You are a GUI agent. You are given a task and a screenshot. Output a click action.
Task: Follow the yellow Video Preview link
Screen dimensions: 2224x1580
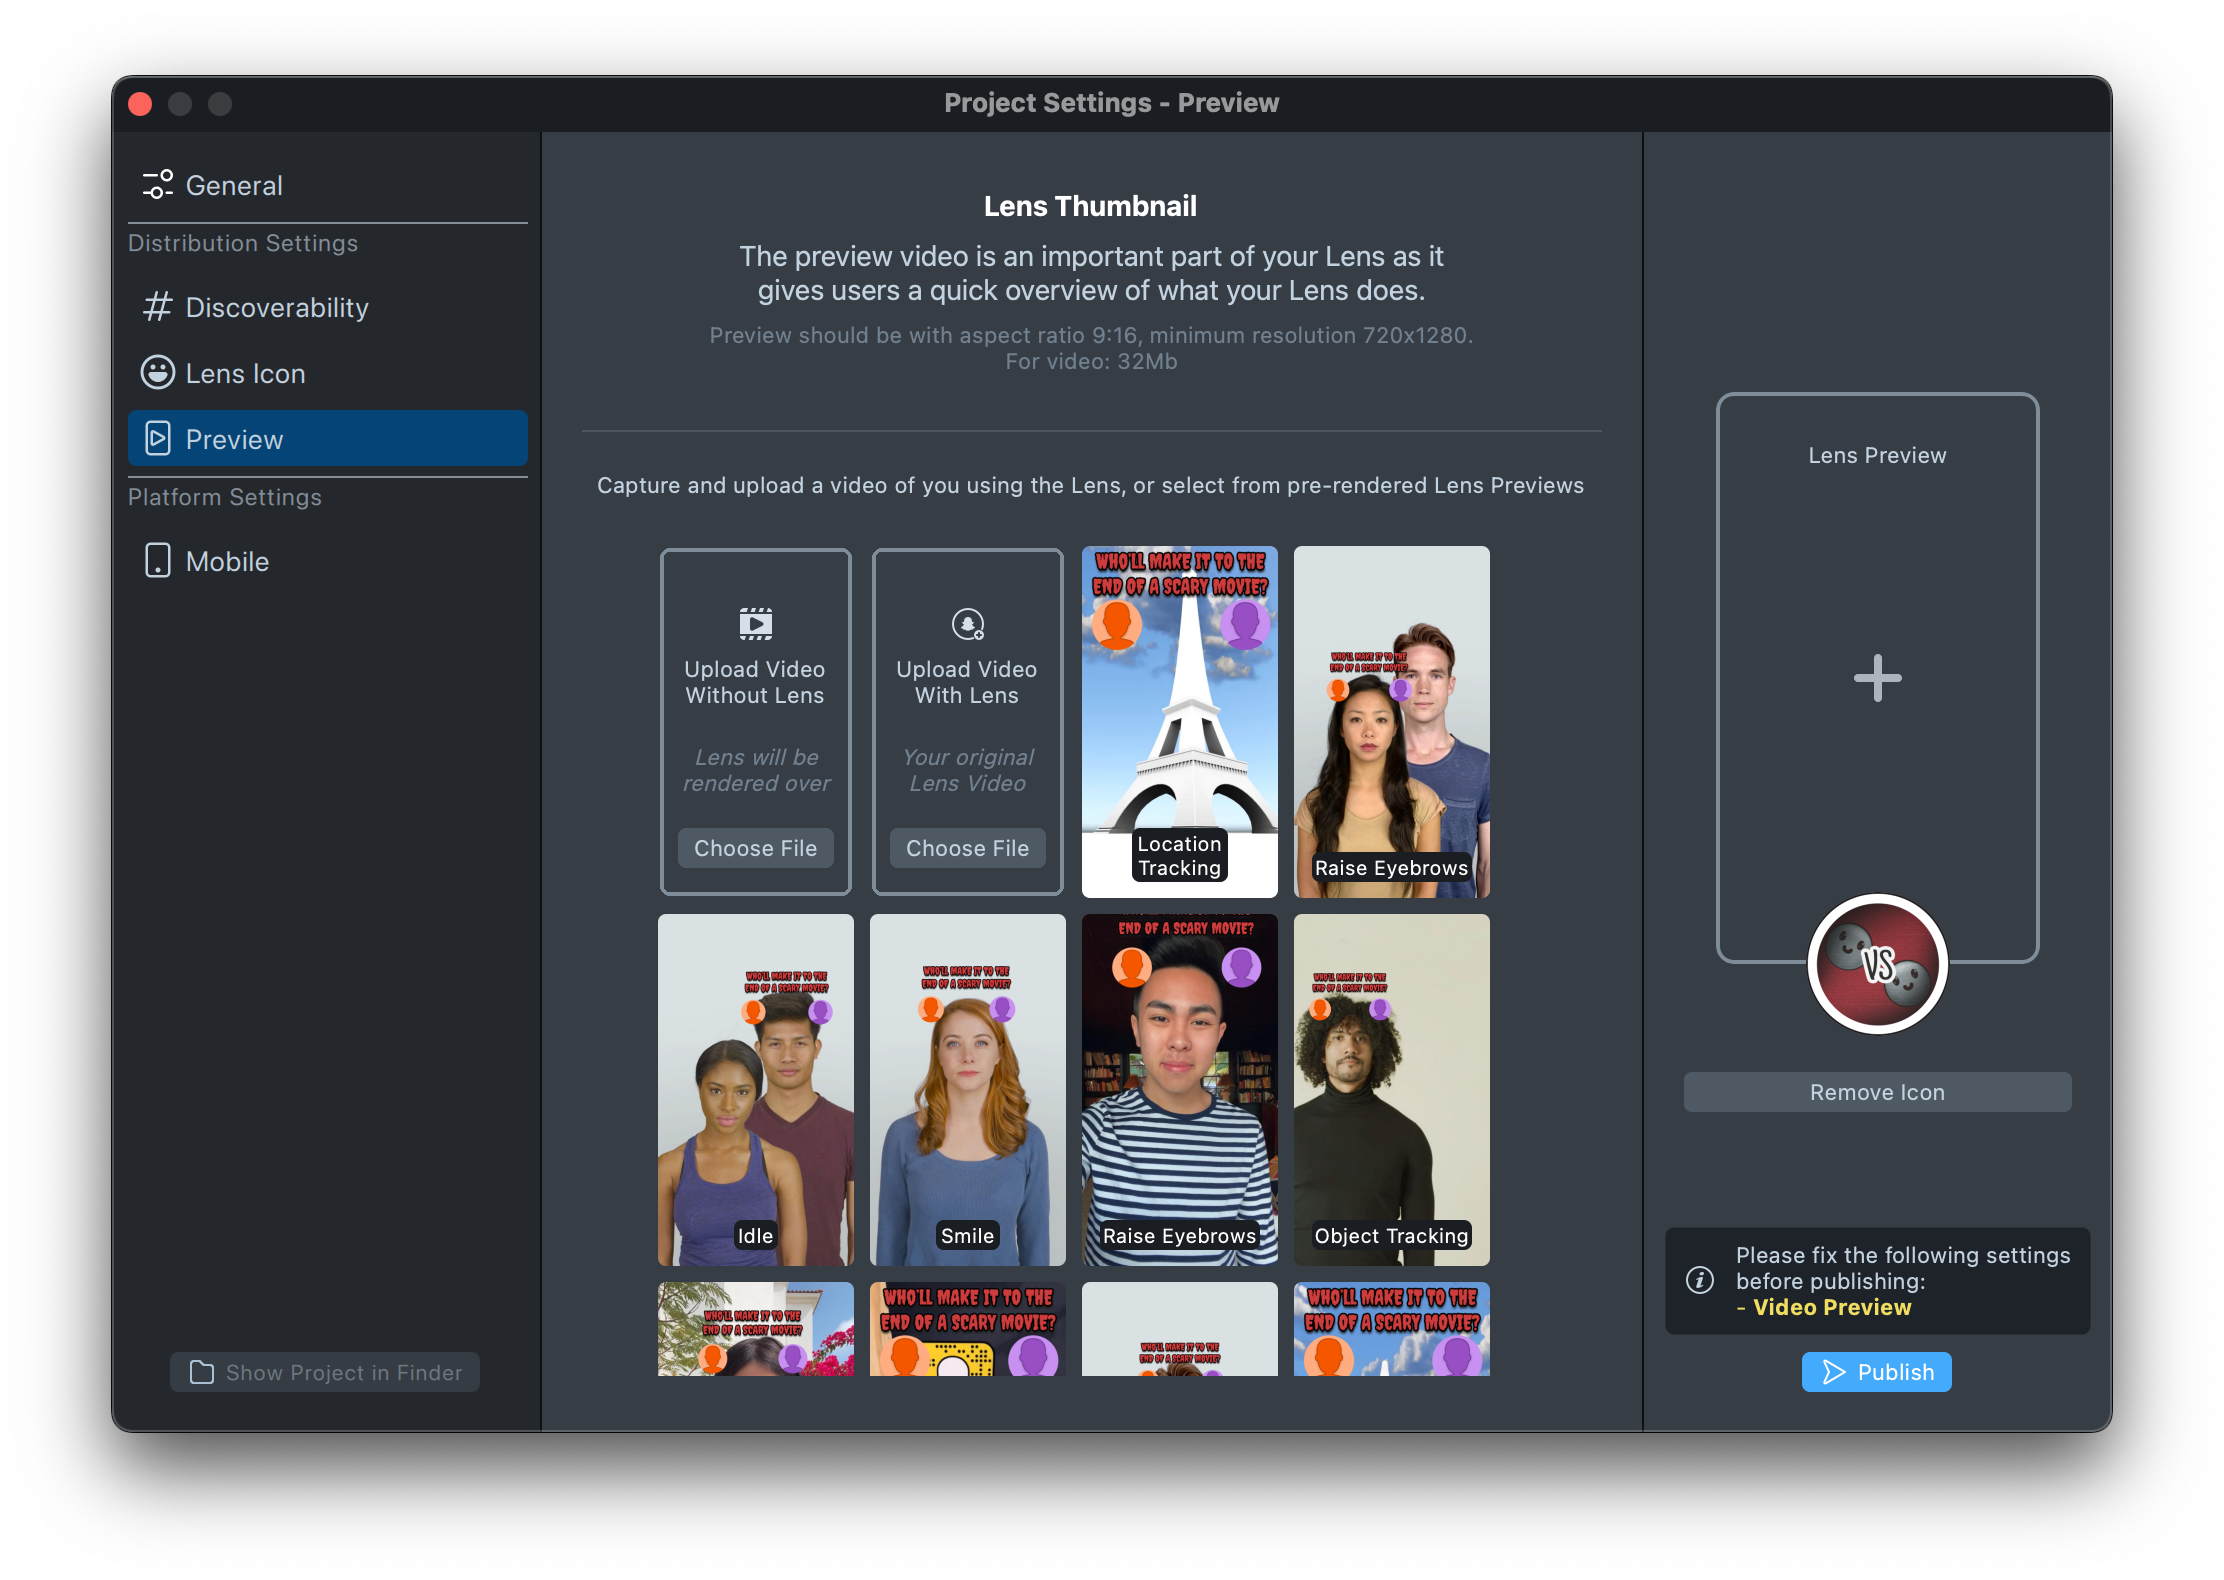pyautogui.click(x=1831, y=1307)
